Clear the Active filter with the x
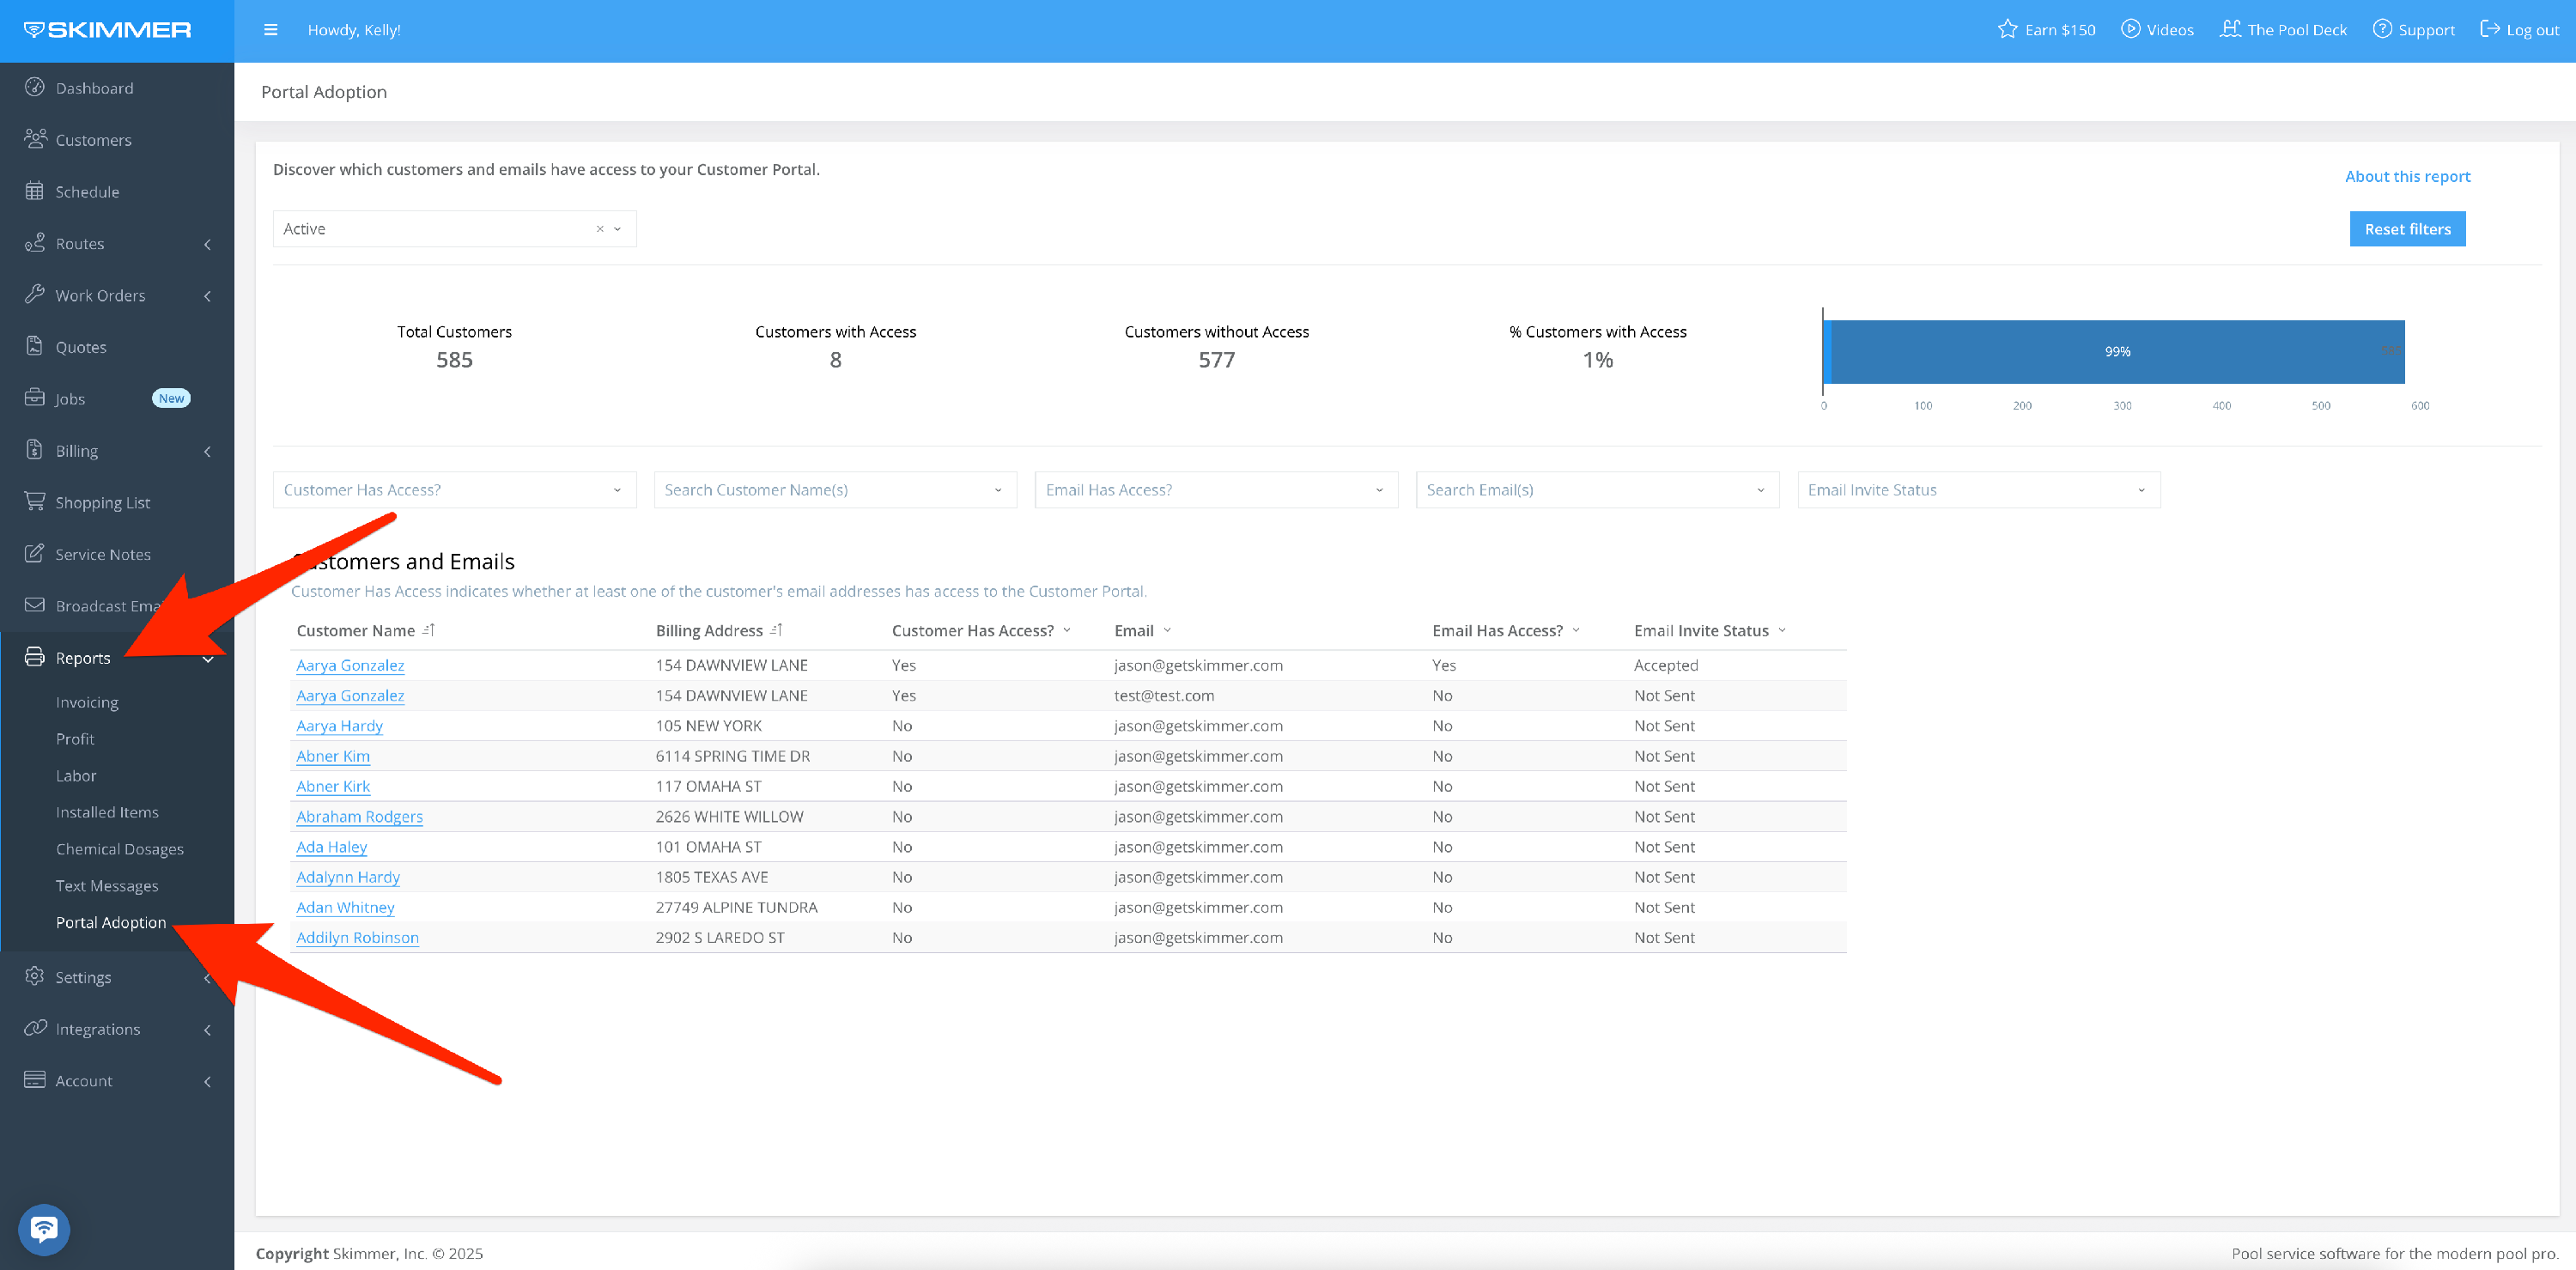 tap(600, 229)
